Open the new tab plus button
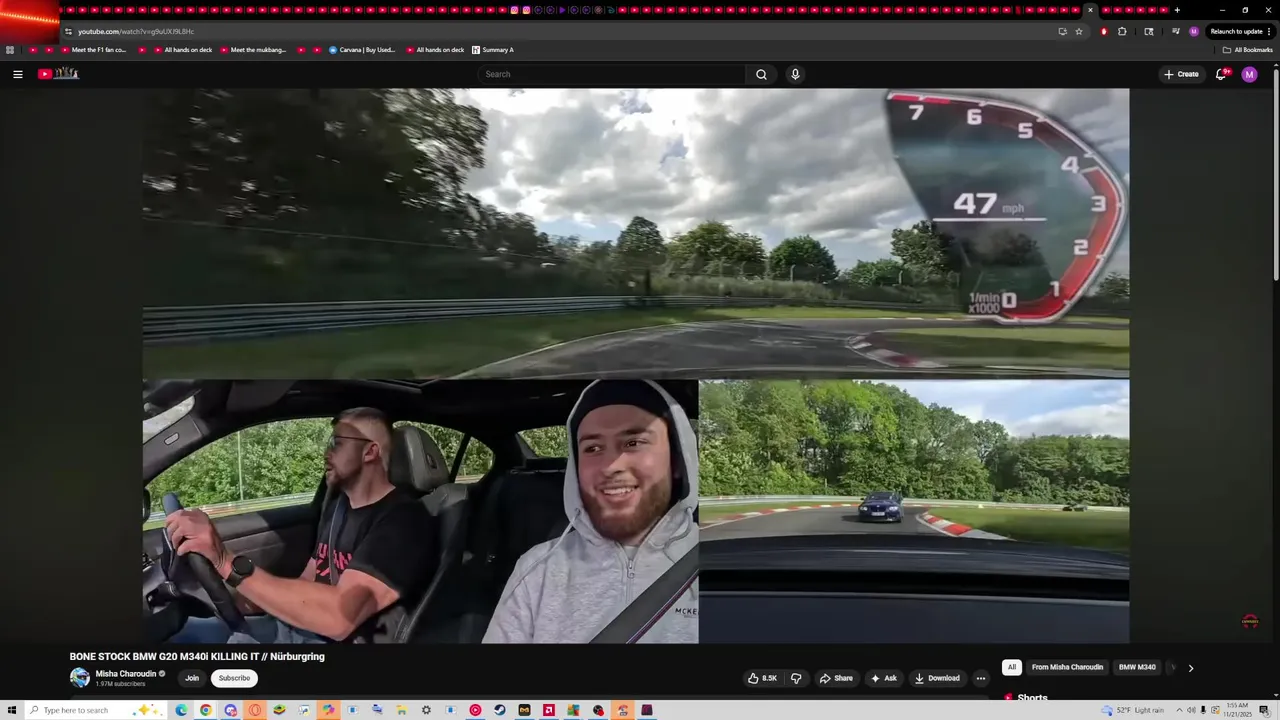This screenshot has width=1280, height=720. 1177,10
